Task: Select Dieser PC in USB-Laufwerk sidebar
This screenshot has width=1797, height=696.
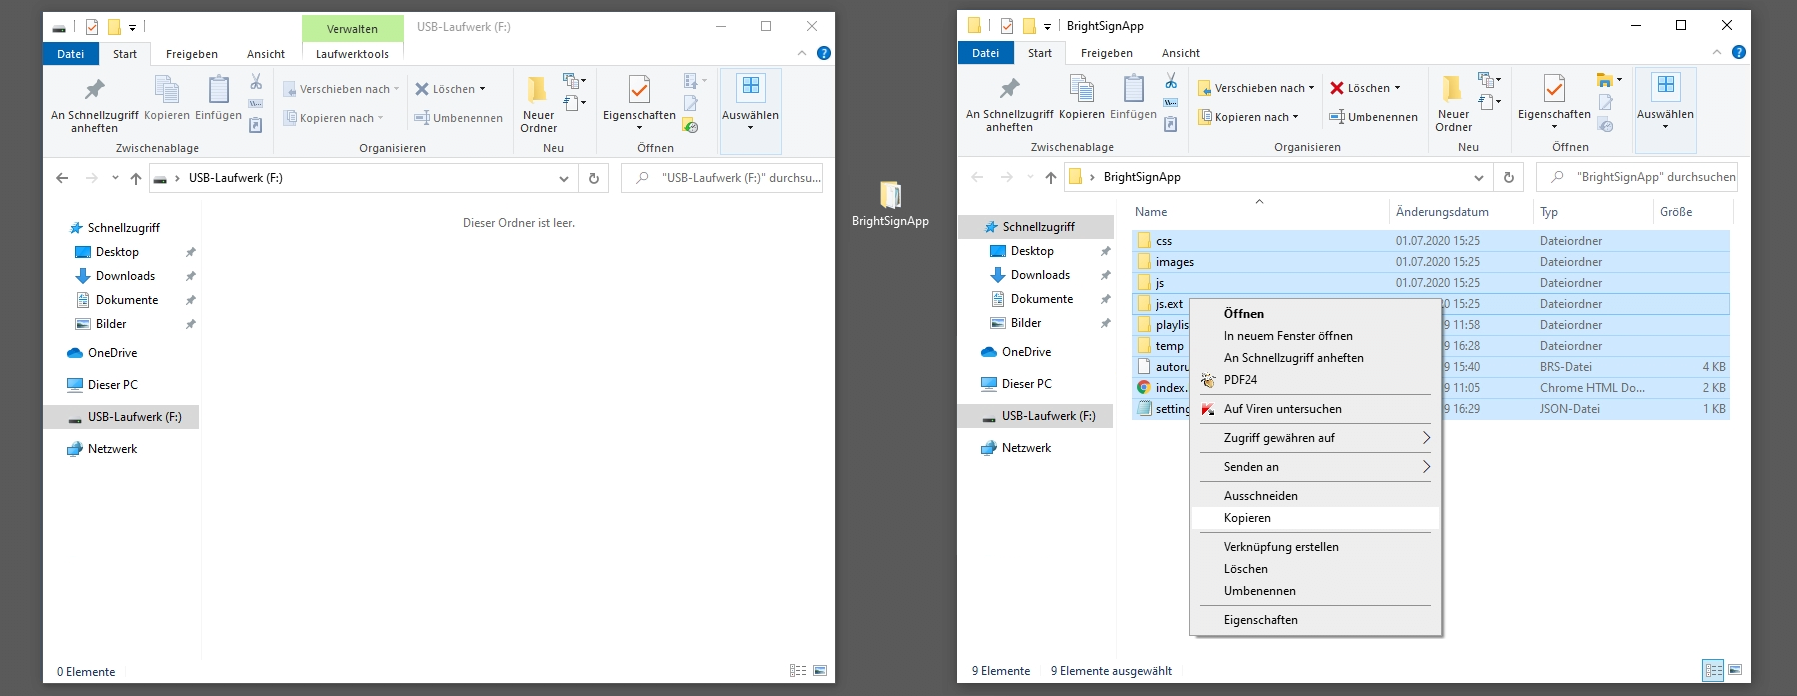Action: 112,385
